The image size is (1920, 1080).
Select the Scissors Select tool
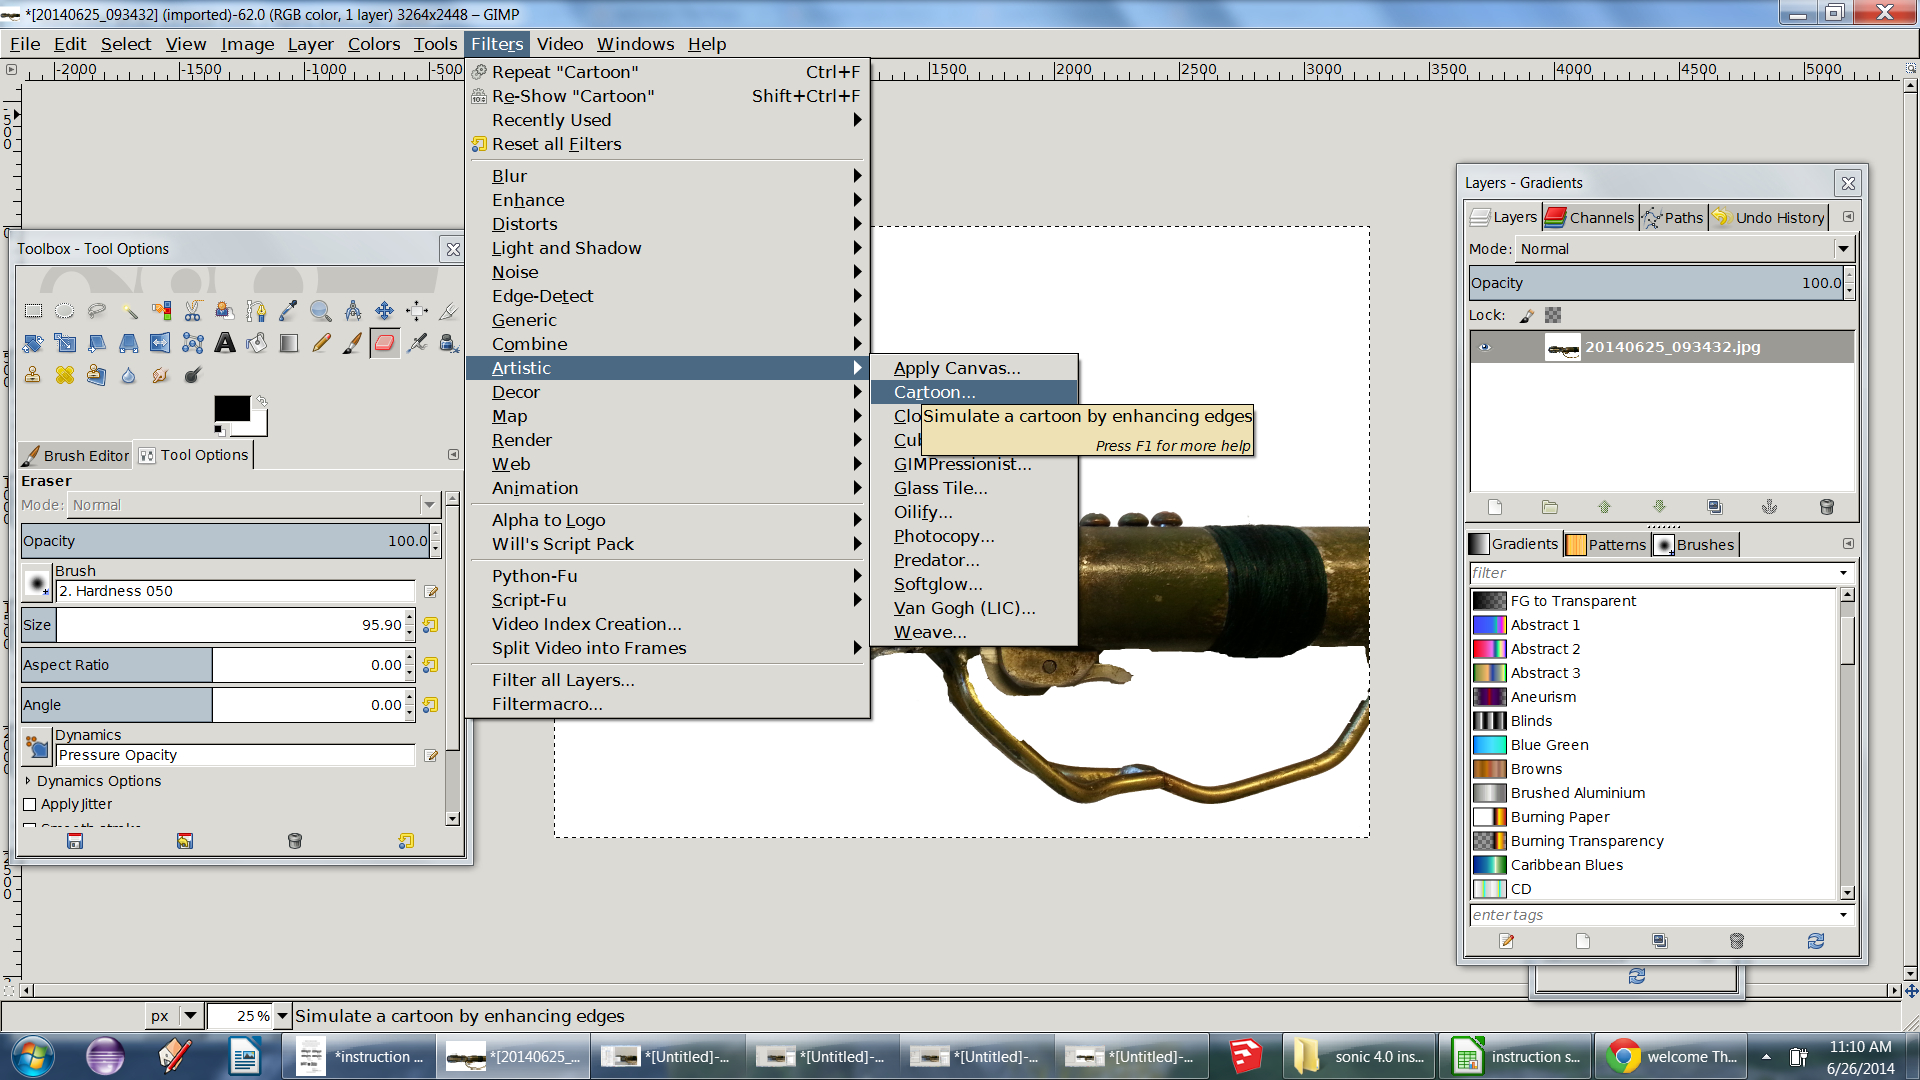(193, 311)
